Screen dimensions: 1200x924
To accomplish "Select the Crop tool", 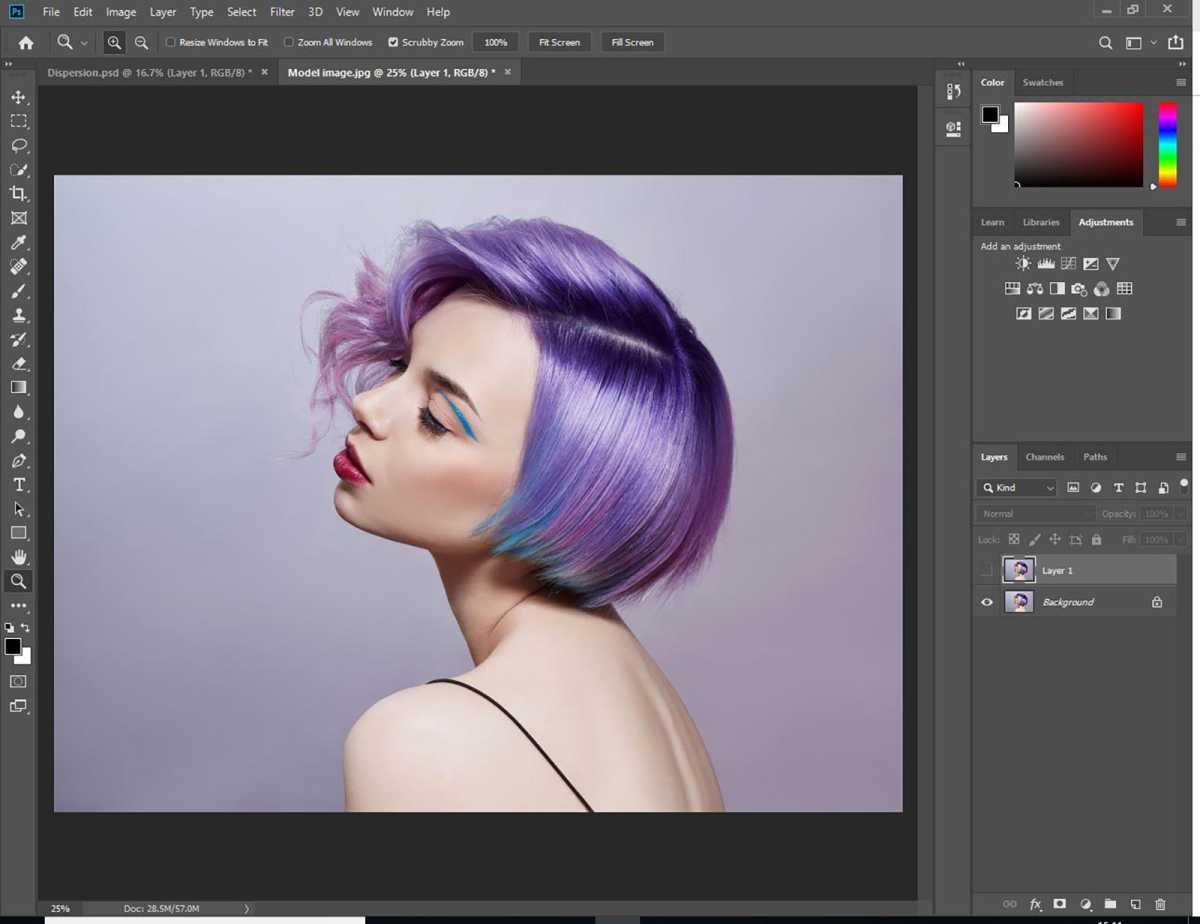I will pos(18,194).
